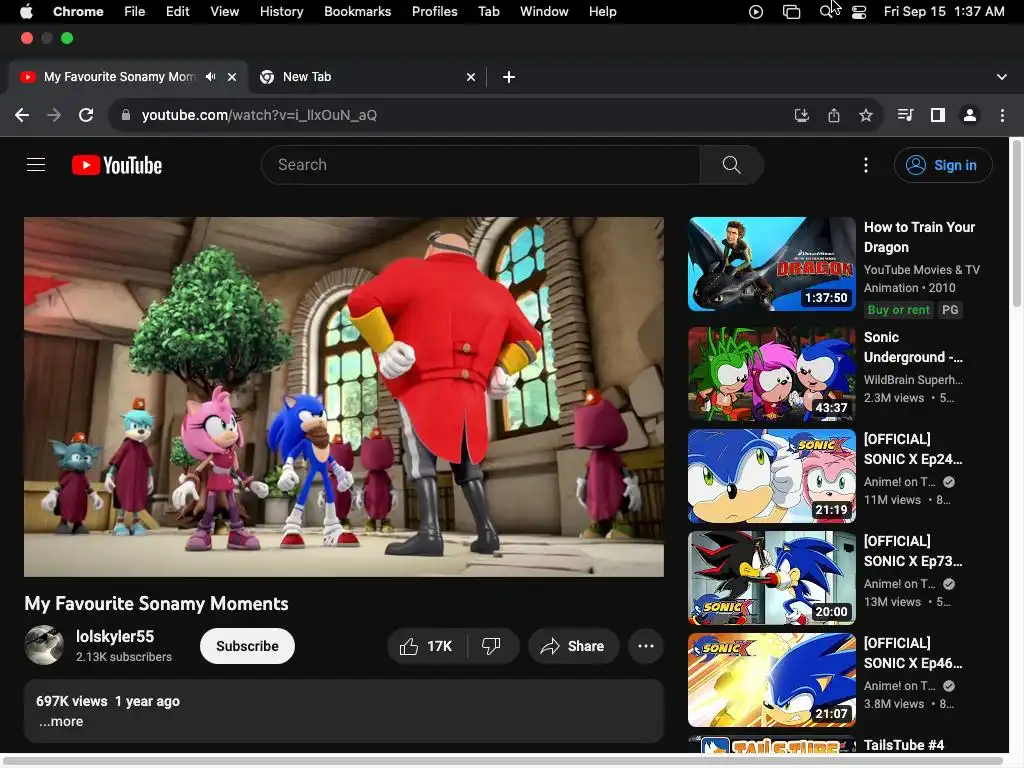Open the Edit menu

pos(177,11)
